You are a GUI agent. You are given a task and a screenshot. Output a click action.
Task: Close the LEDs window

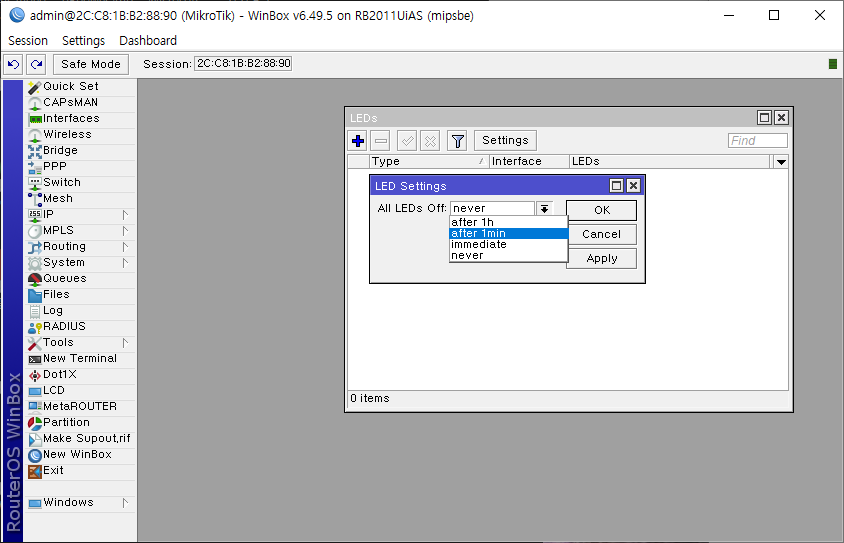pos(782,118)
